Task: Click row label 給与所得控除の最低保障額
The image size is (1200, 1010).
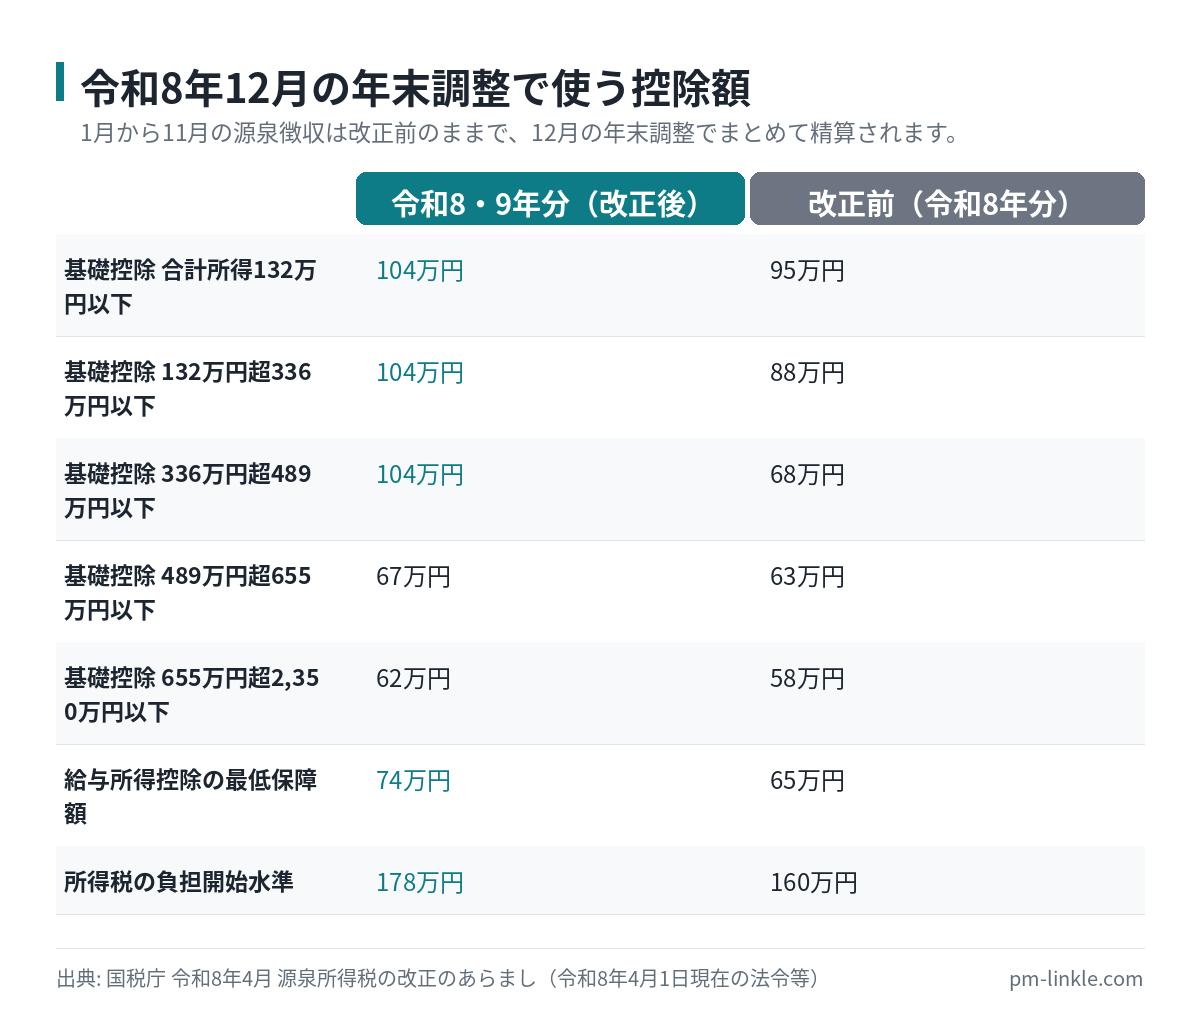Action: click(191, 797)
